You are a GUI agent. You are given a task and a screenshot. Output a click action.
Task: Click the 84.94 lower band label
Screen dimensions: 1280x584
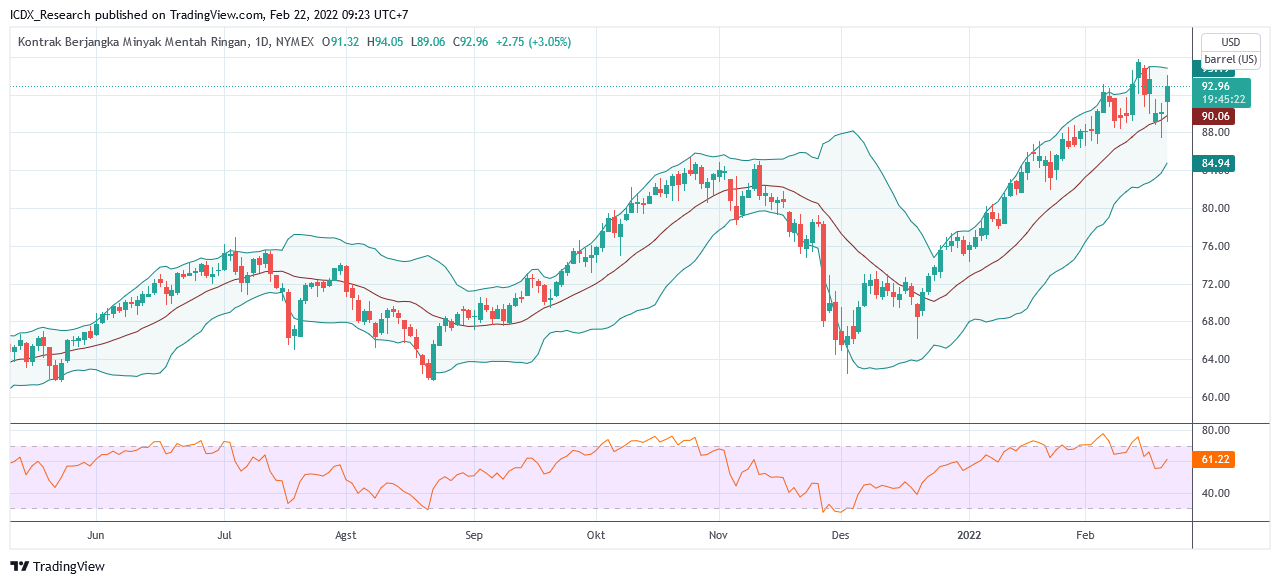[1214, 163]
